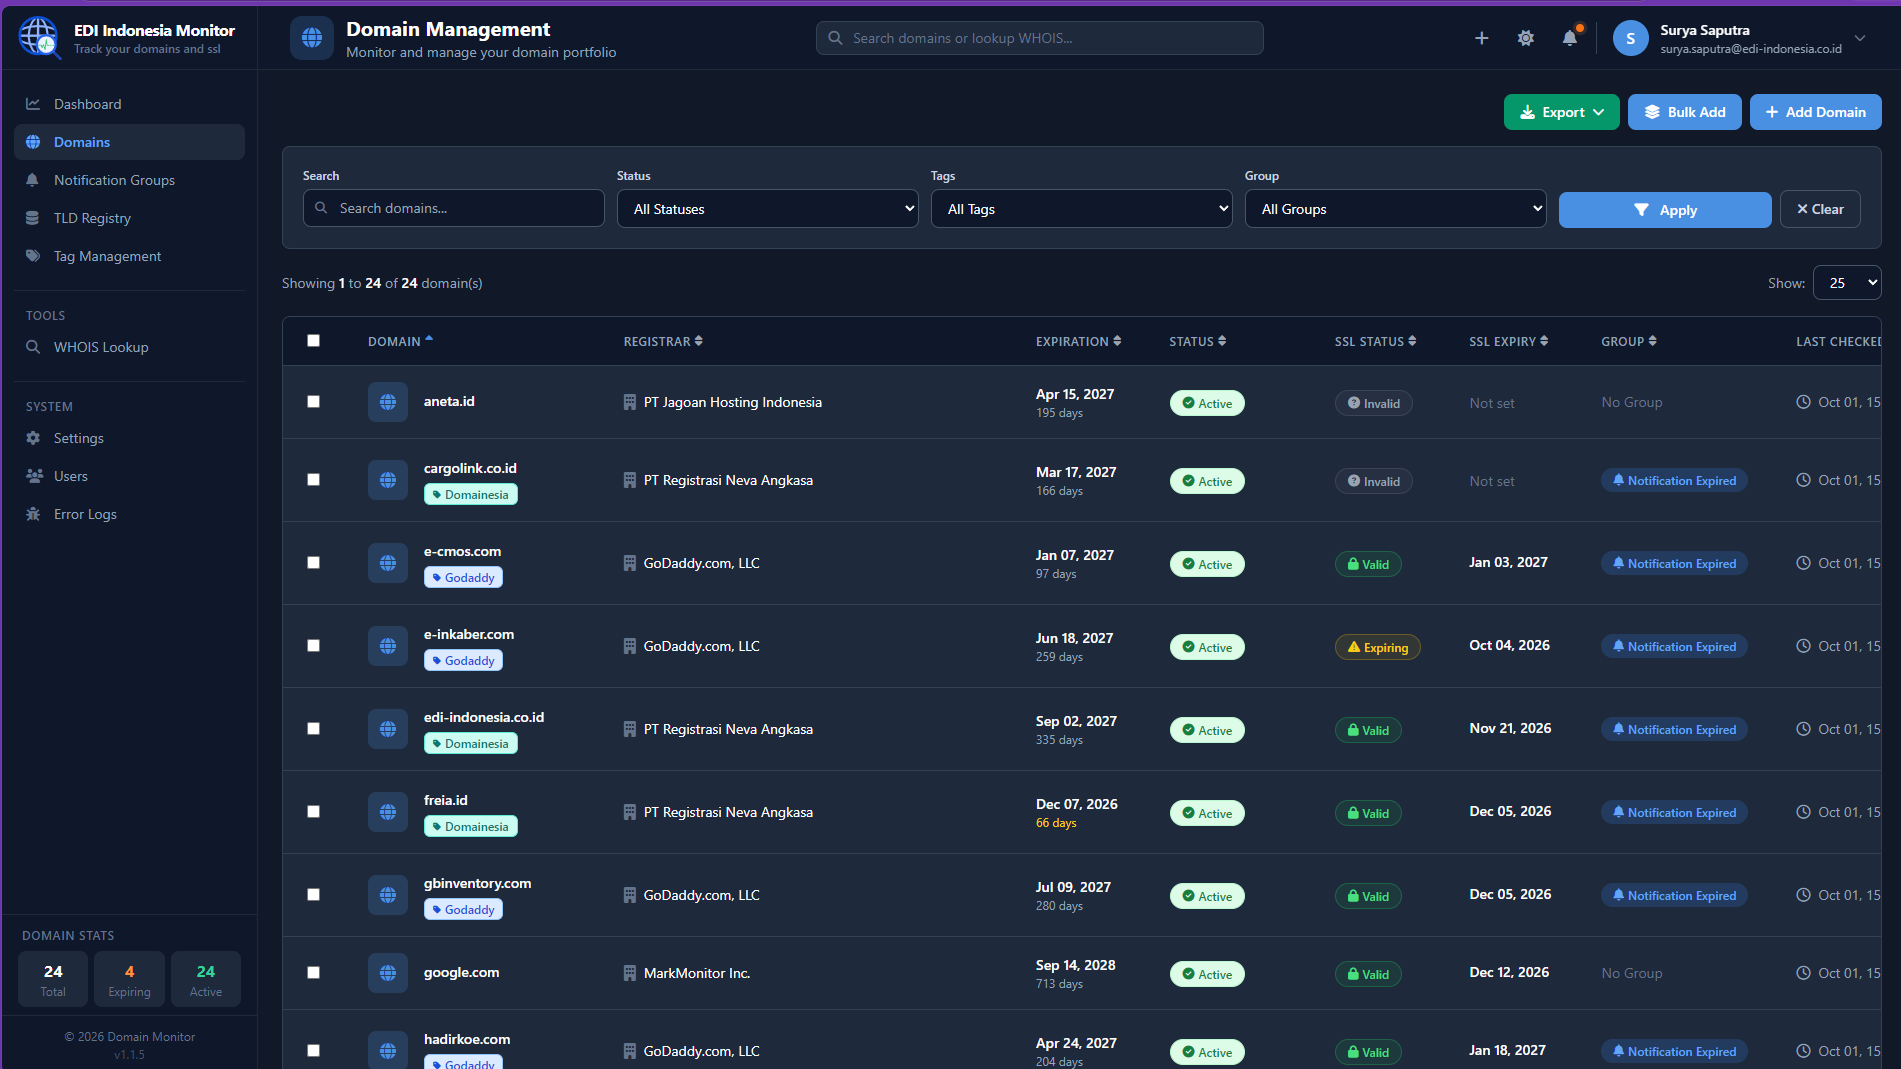Check the e-cmos.com row checkbox
The height and width of the screenshot is (1069, 1901).
click(313, 563)
